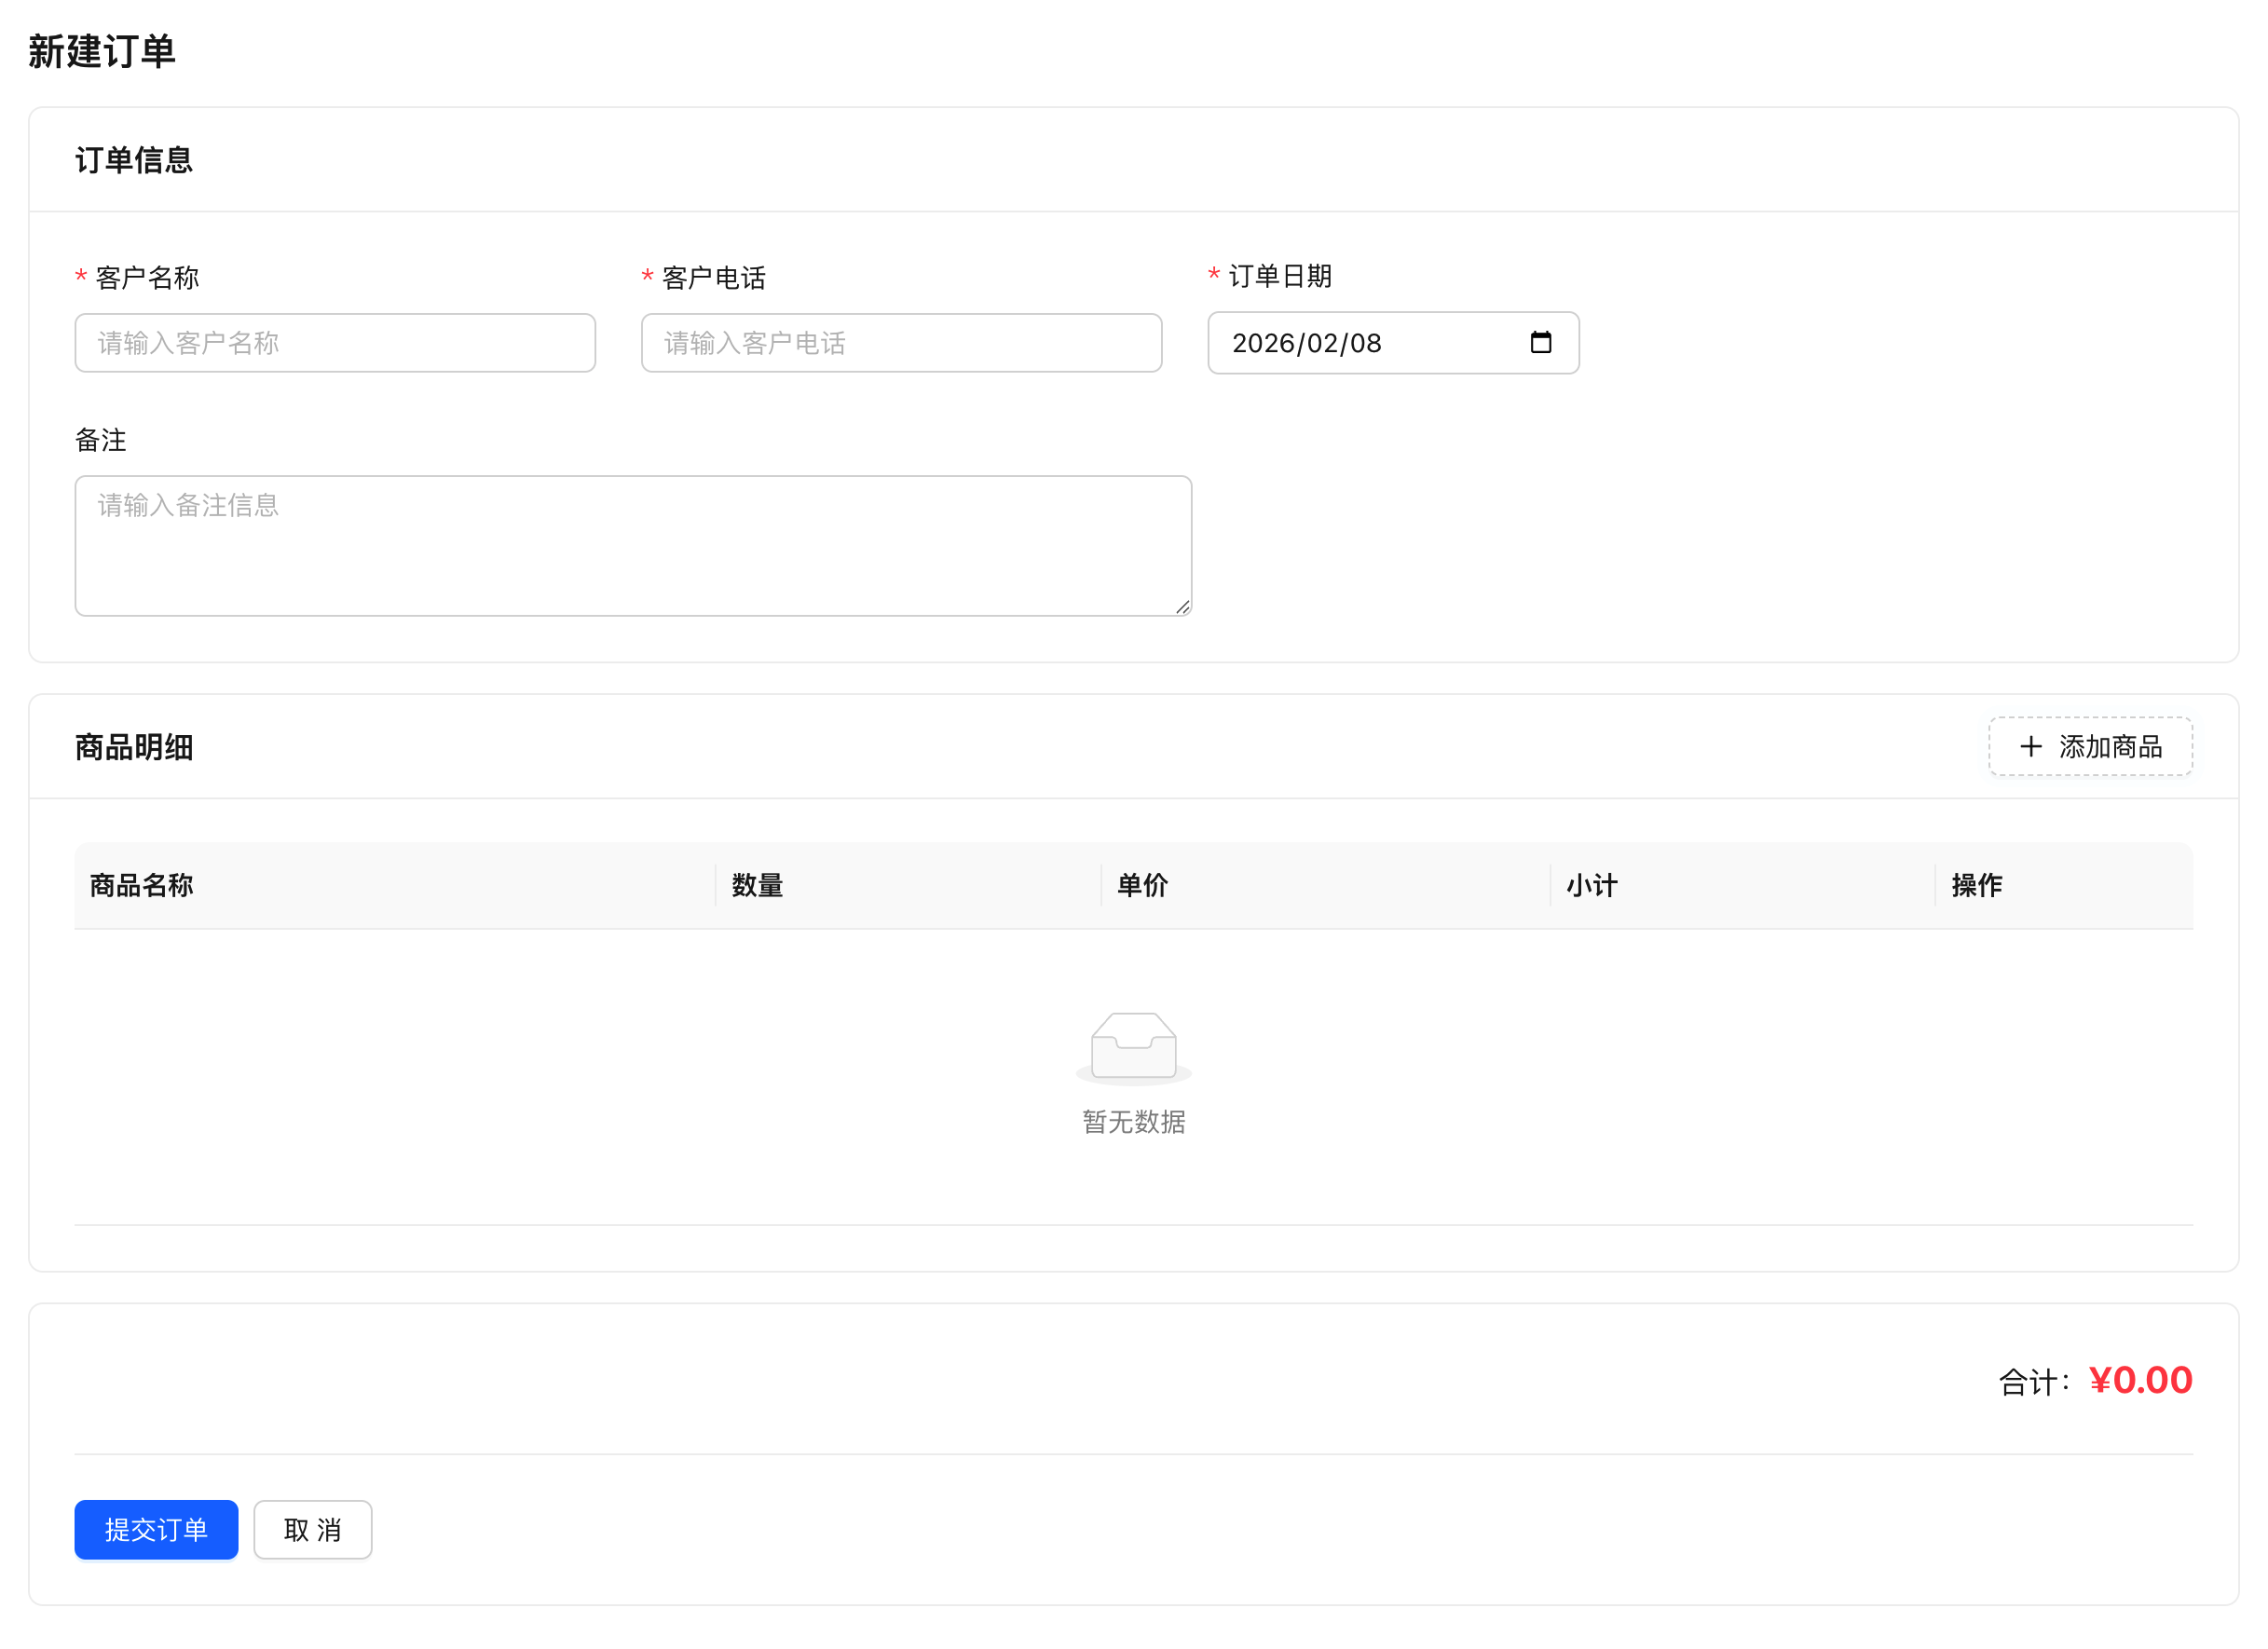Focus the 客户名称 input field
The width and height of the screenshot is (2268, 1649).
click(335, 343)
